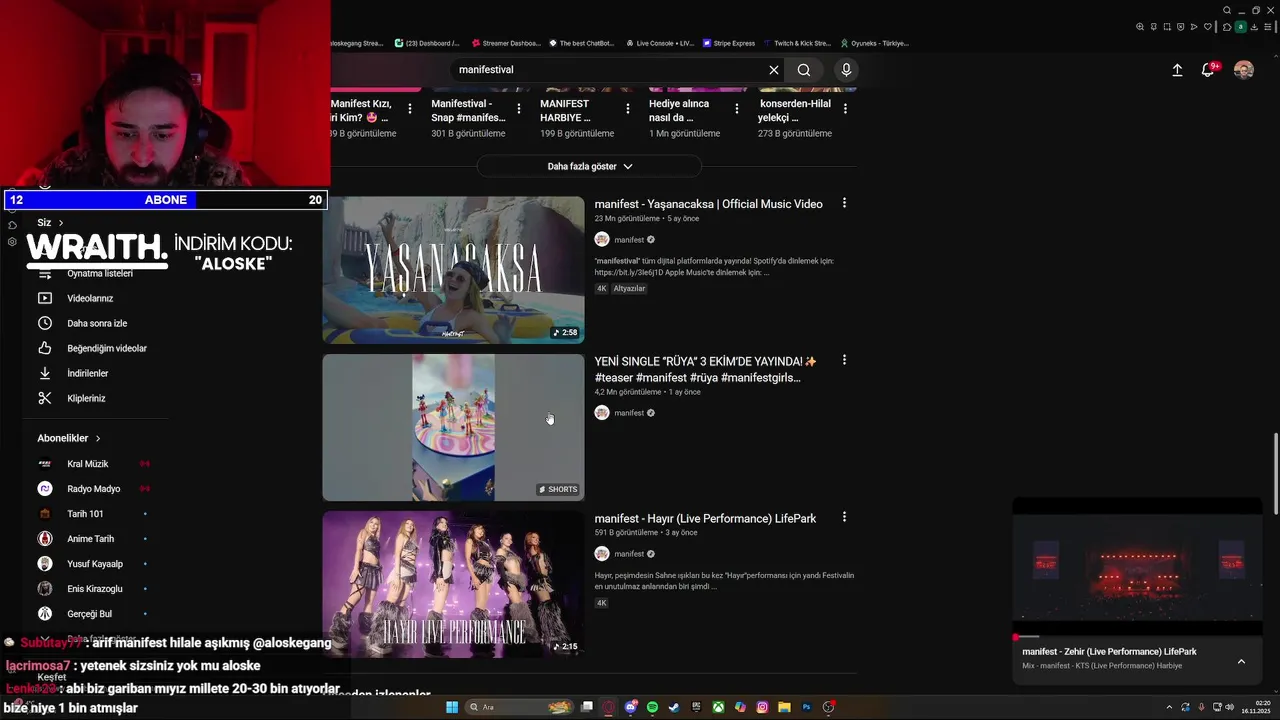Open options for Hediye alınca short
Viewport: 1280px width, 720px height.
[736, 109]
